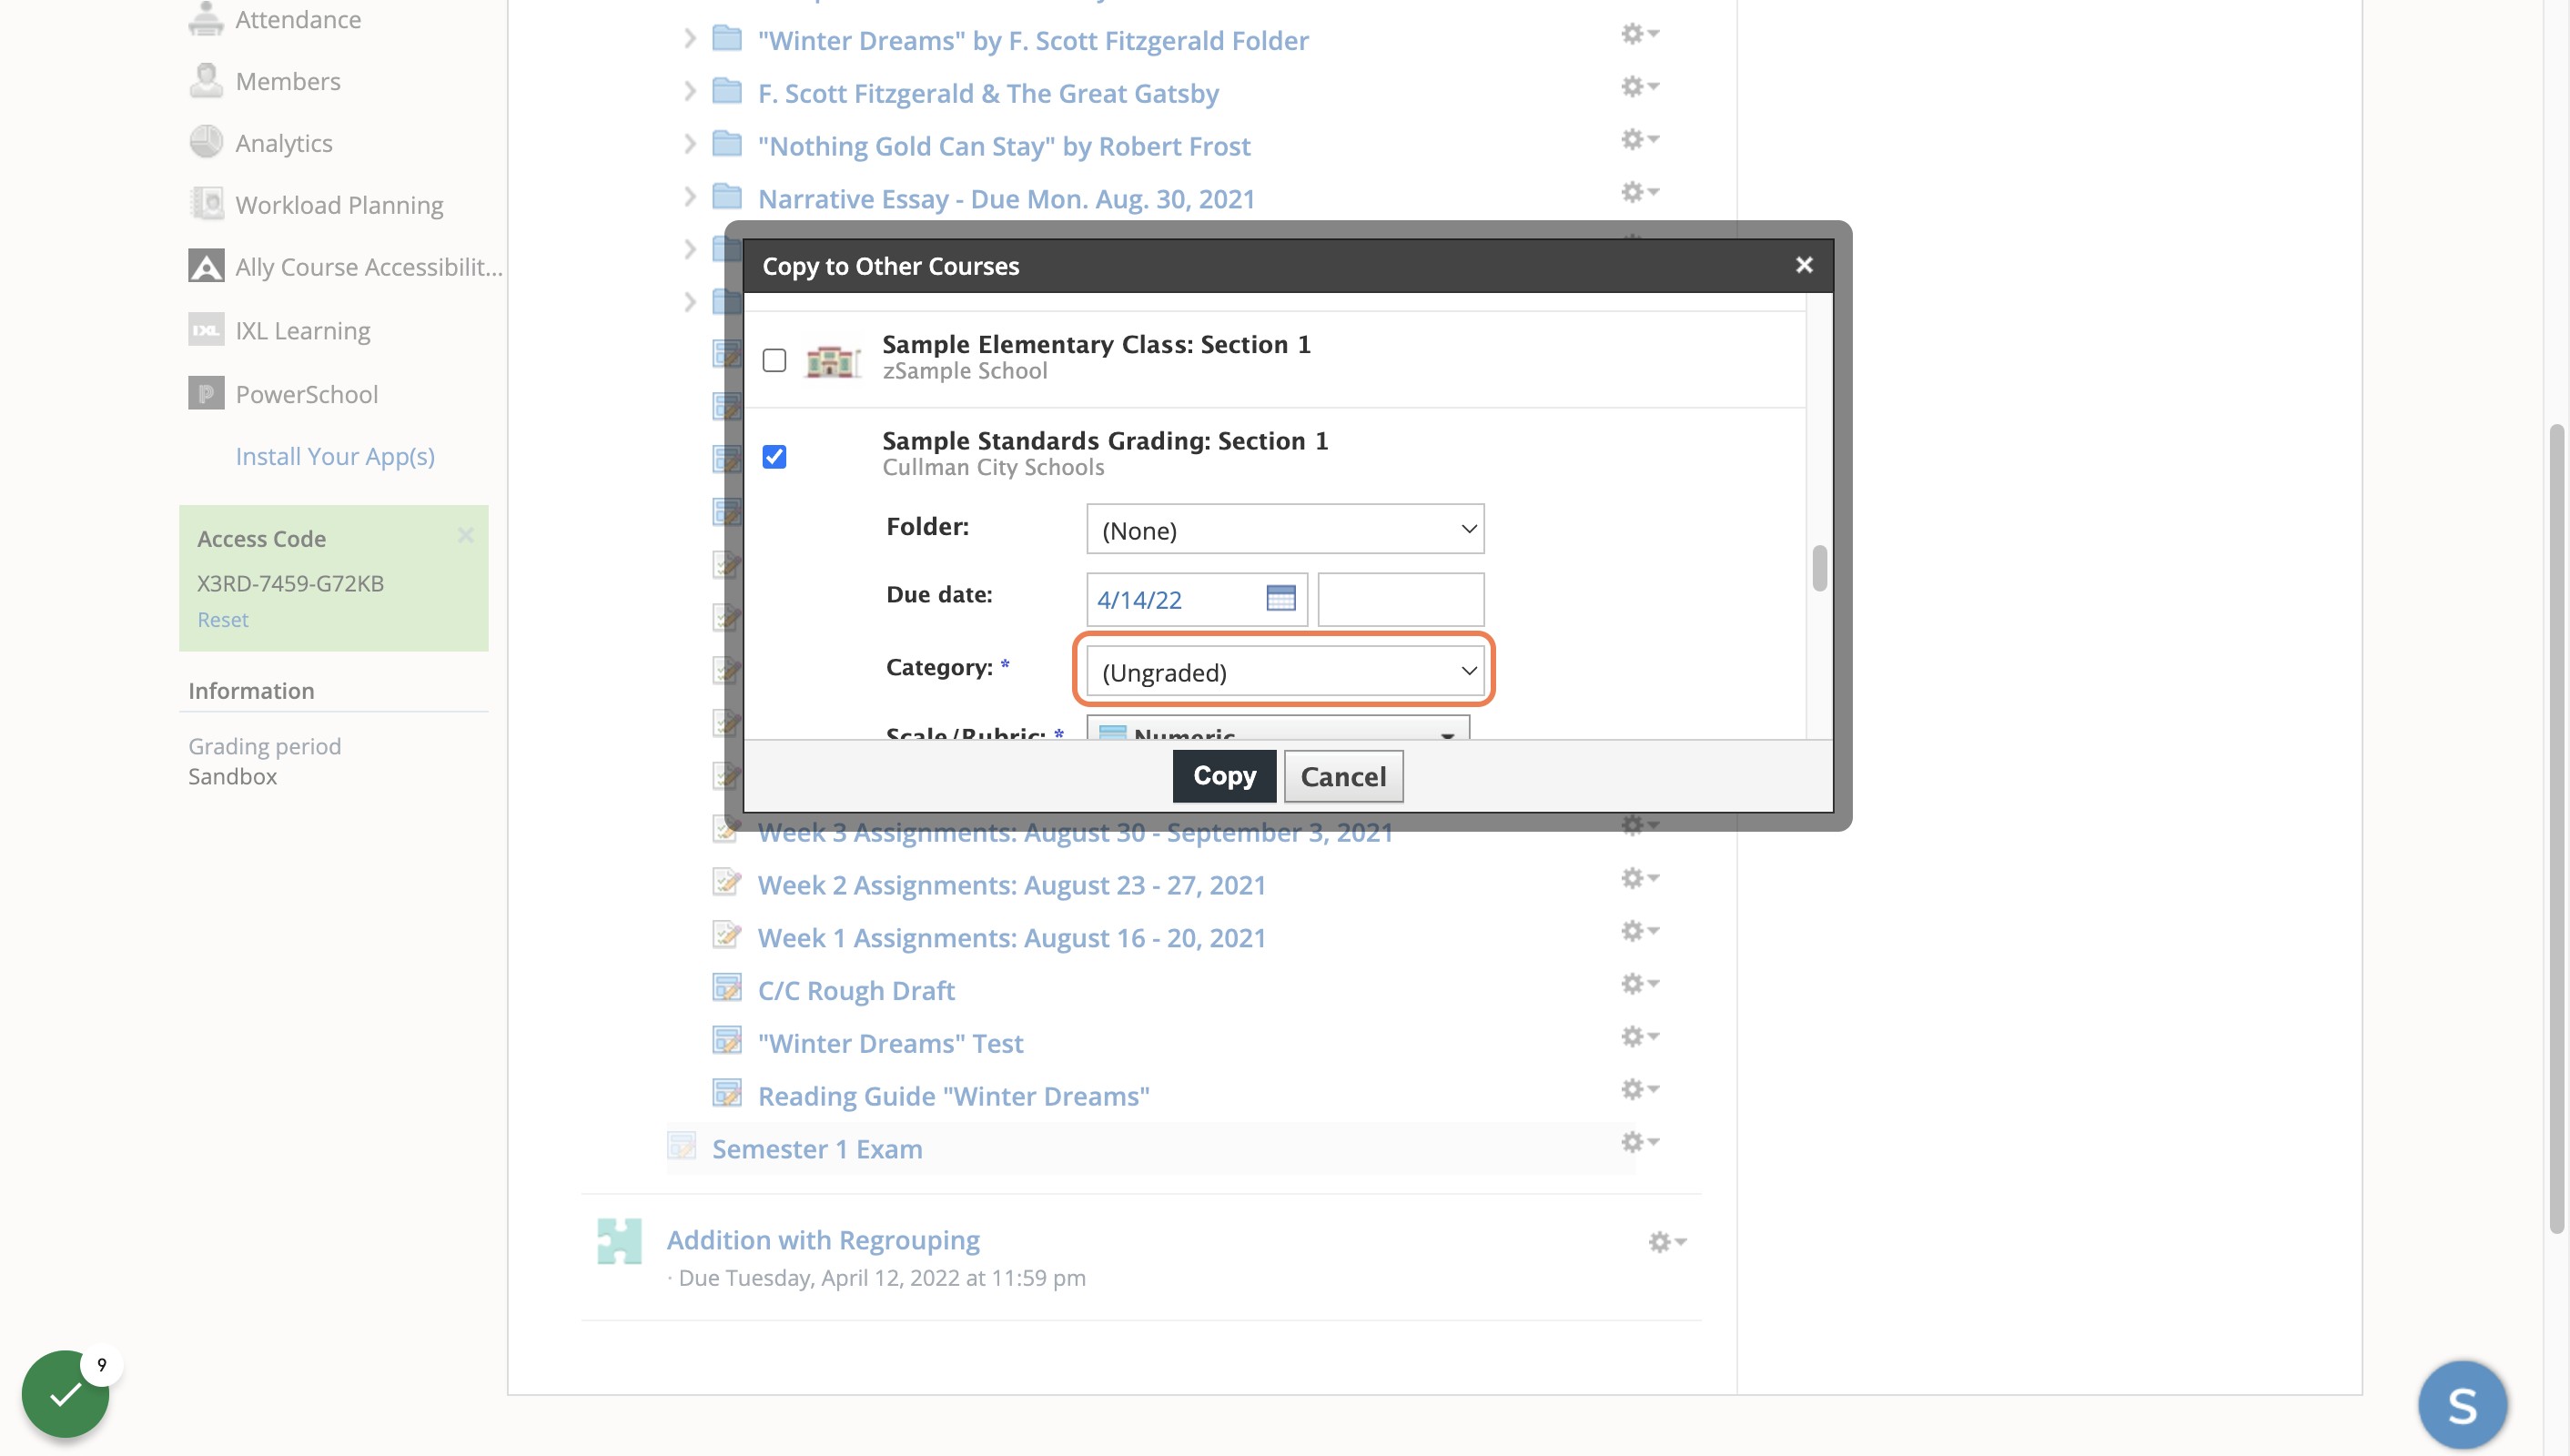Viewport: 2570px width, 1456px height.
Task: Open the Category dropdown showing (Ungraded)
Action: coord(1285,671)
